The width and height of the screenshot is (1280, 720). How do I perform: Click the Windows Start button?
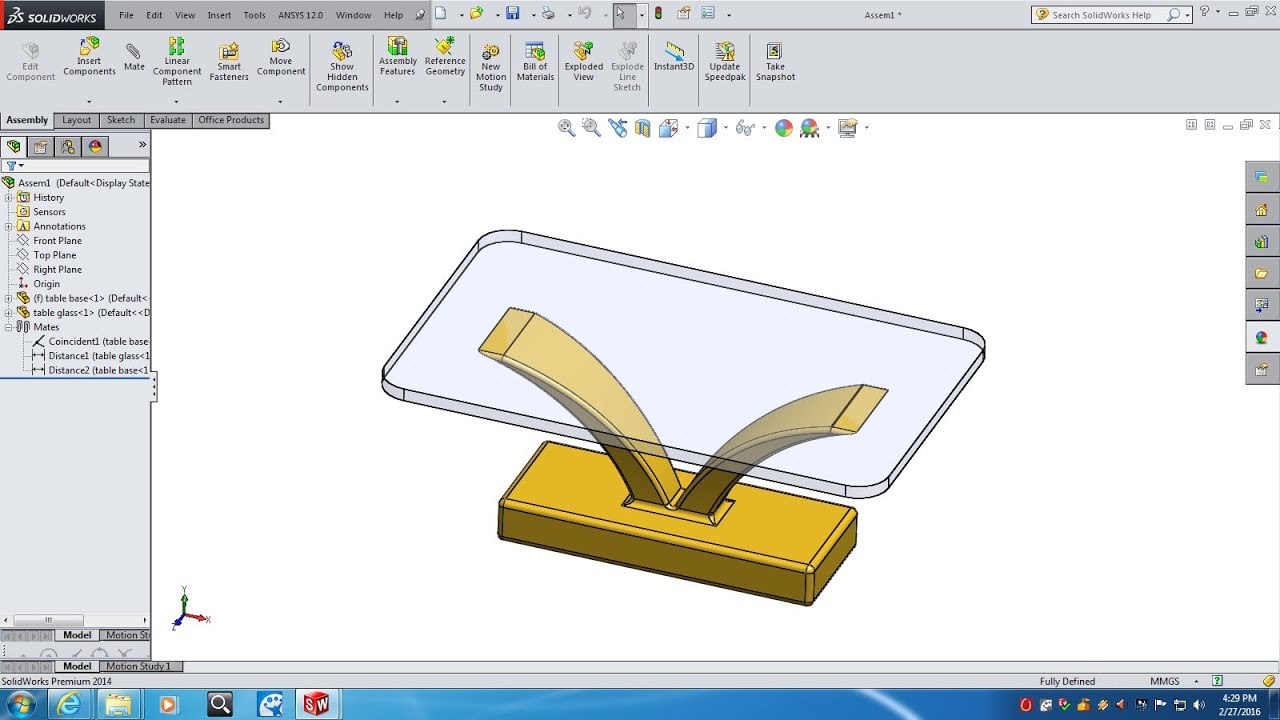(19, 704)
